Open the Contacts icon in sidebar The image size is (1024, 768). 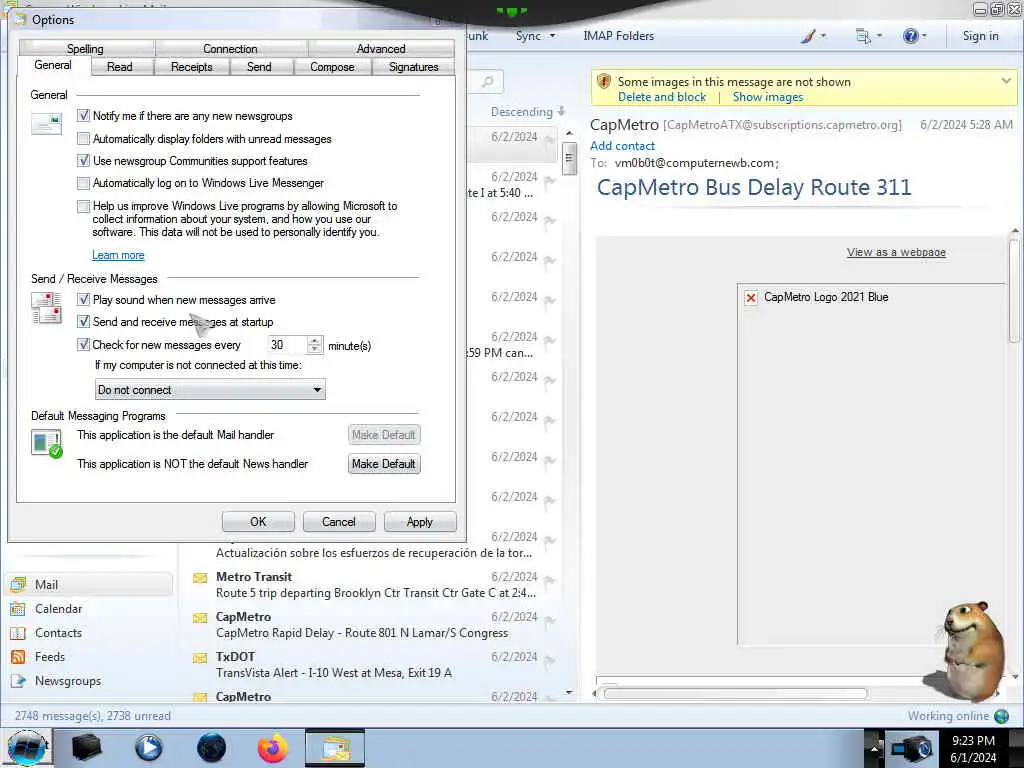click(18, 633)
